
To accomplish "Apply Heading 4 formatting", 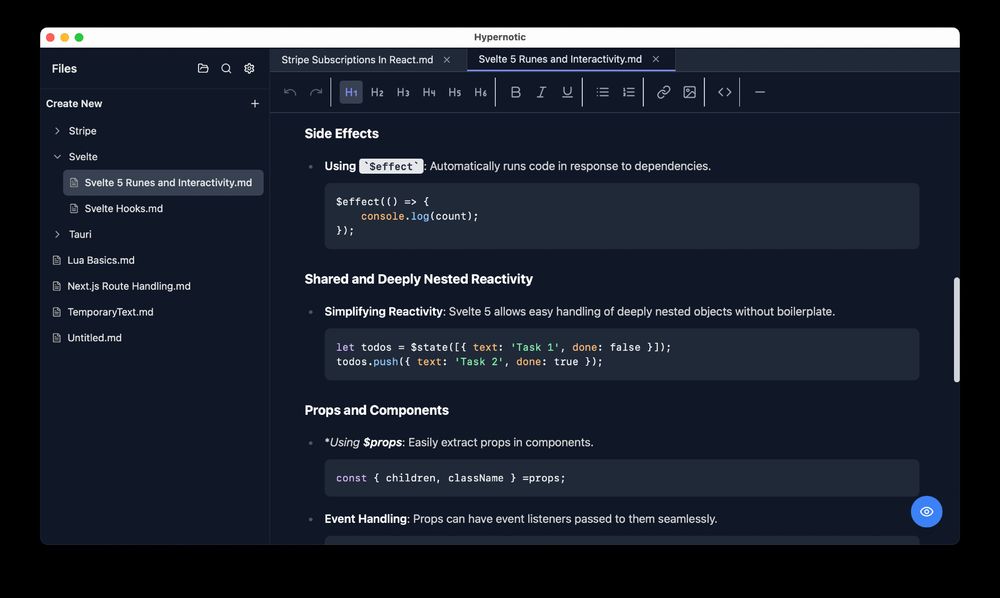I will [x=429, y=92].
